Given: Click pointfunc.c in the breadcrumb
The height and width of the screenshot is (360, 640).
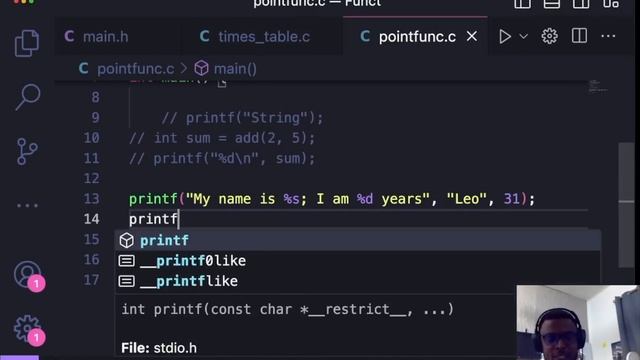Looking at the screenshot, I should coord(136,69).
